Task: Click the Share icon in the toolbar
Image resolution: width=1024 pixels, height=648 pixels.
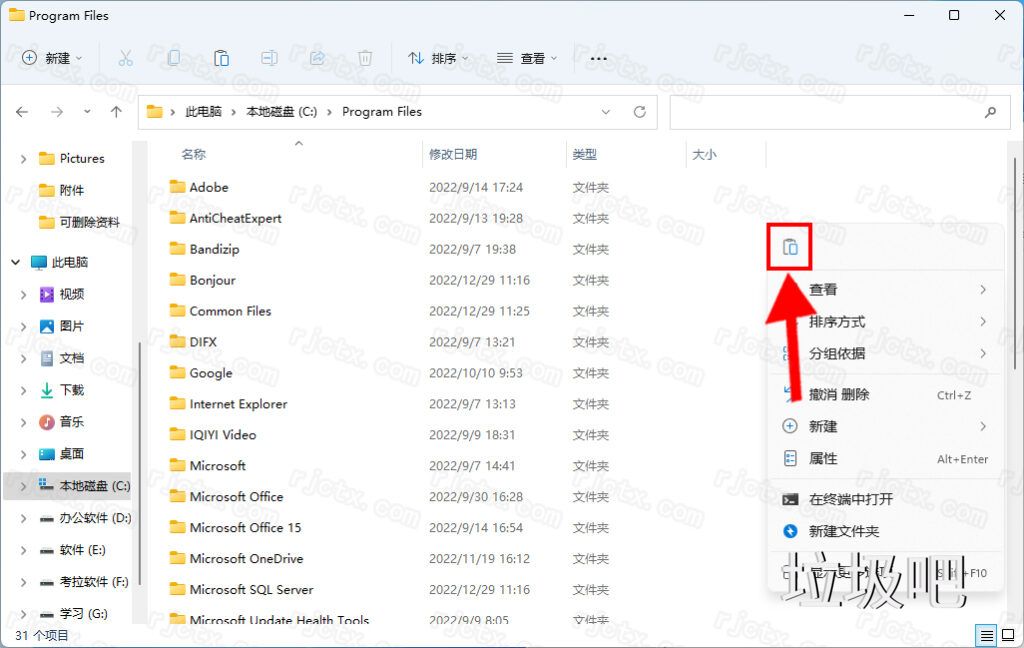Action: (317, 58)
